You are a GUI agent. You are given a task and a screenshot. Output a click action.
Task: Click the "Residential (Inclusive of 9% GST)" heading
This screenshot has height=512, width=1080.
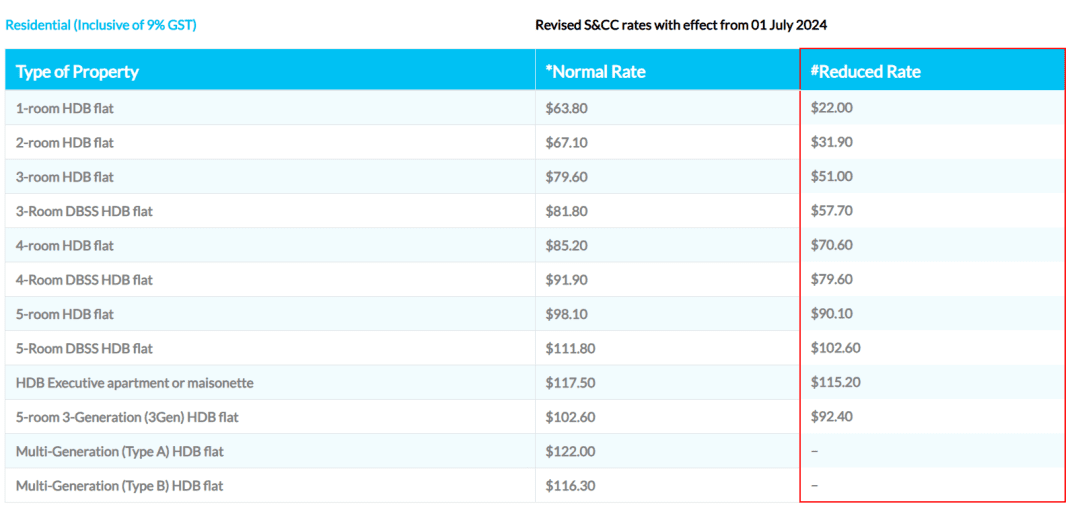101,25
